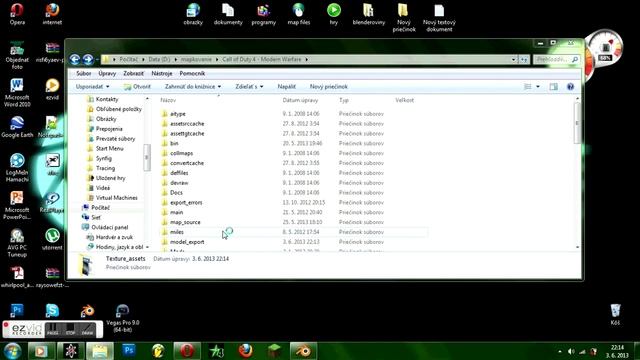Click the map files desktop icon
This screenshot has width=640, height=360.
click(x=299, y=14)
